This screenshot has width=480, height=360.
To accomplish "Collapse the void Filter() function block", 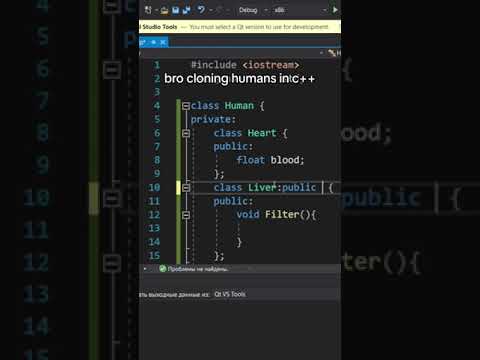I will point(186,215).
